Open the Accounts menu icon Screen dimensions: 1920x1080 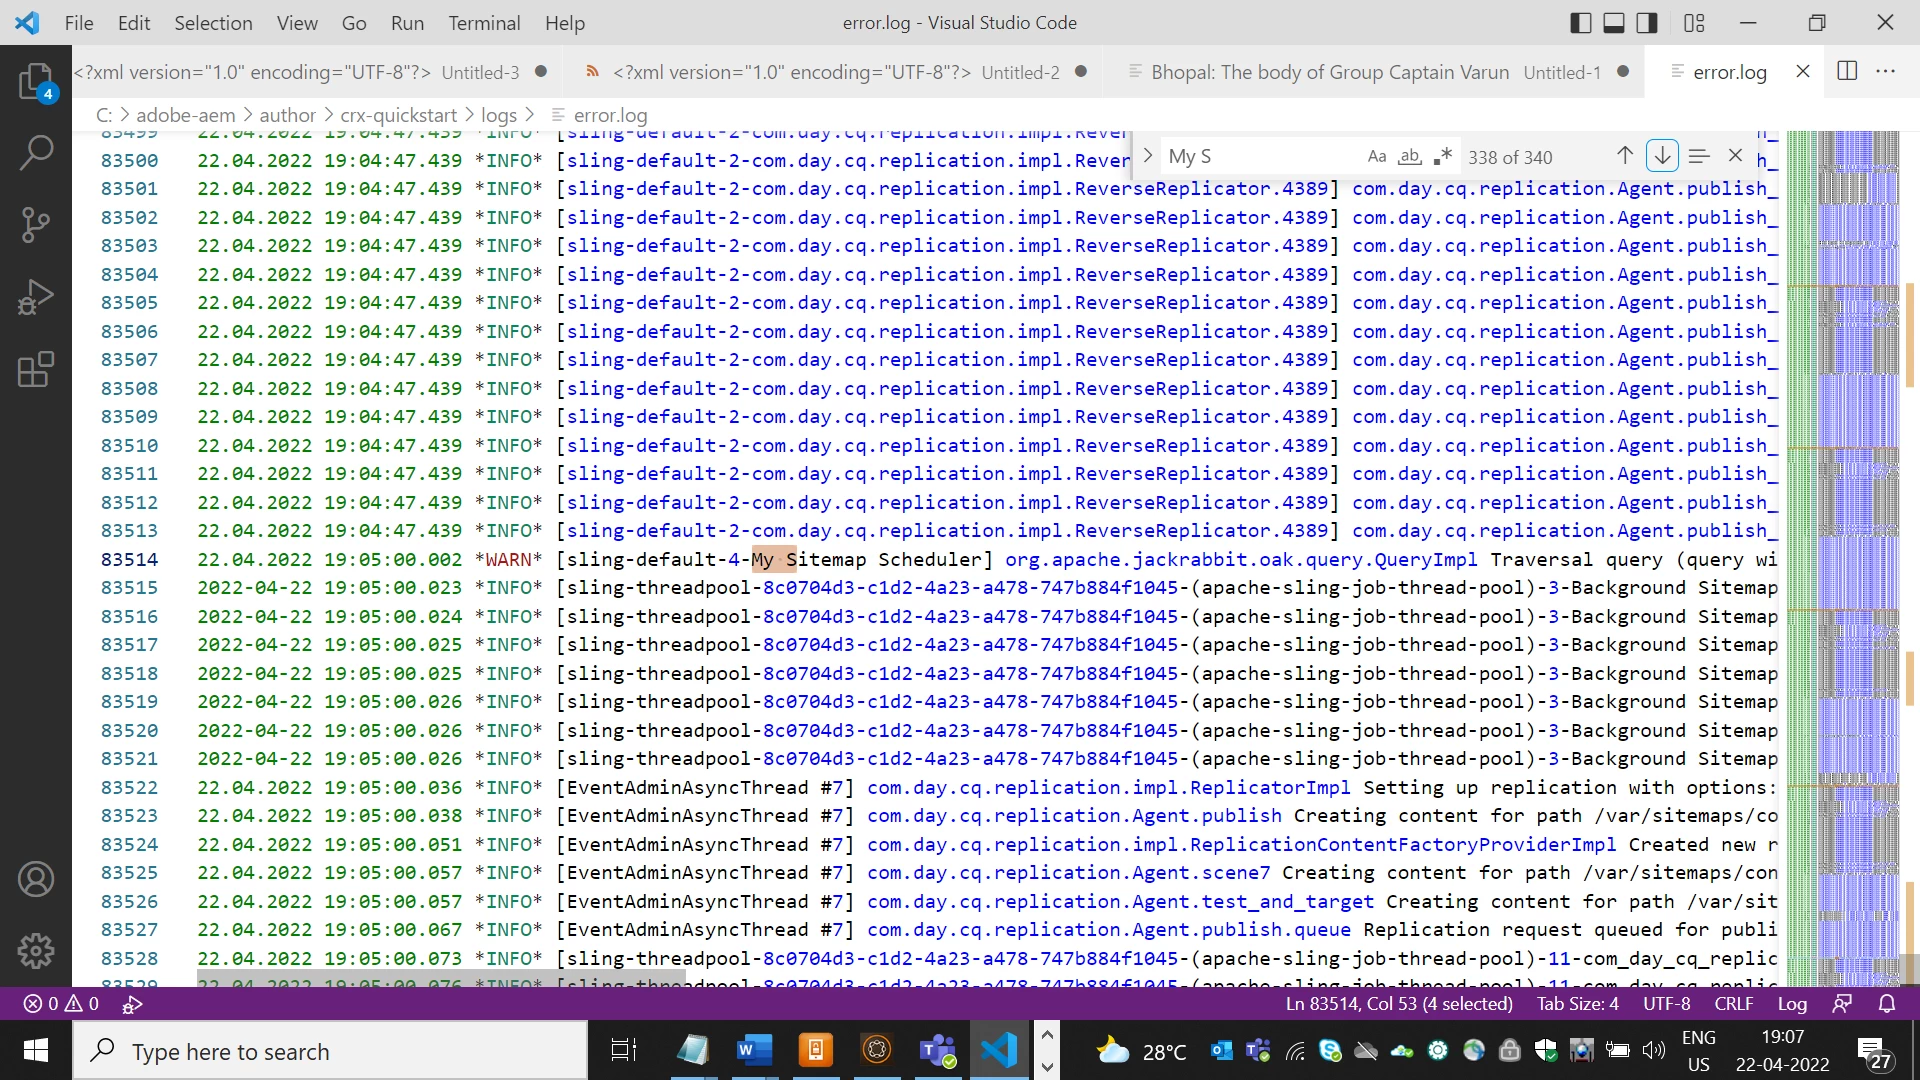tap(36, 879)
